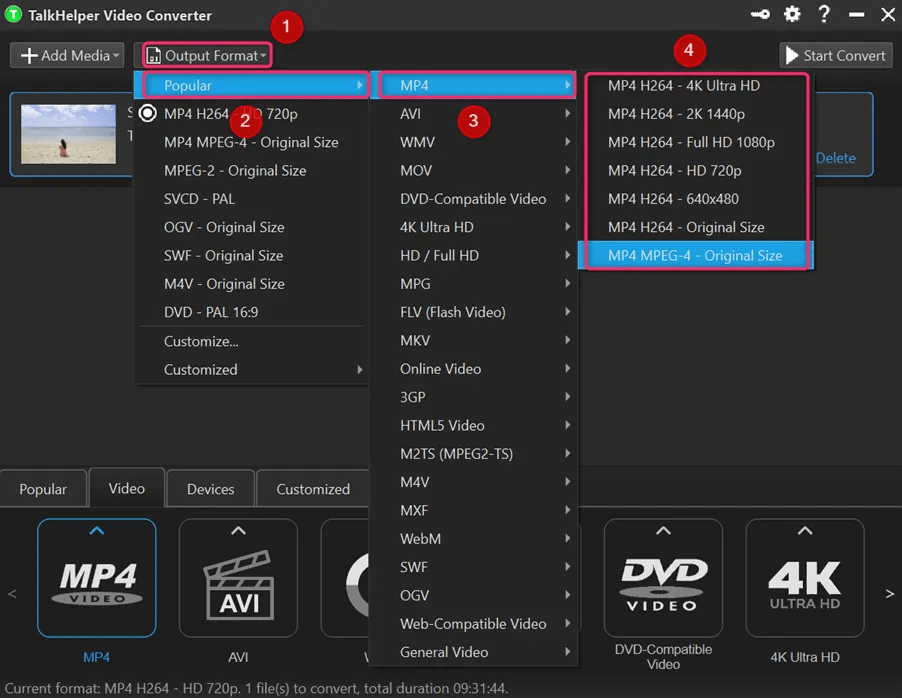This screenshot has width=902, height=698.
Task: Expand MP4 card presets chevron
Action: 97,531
